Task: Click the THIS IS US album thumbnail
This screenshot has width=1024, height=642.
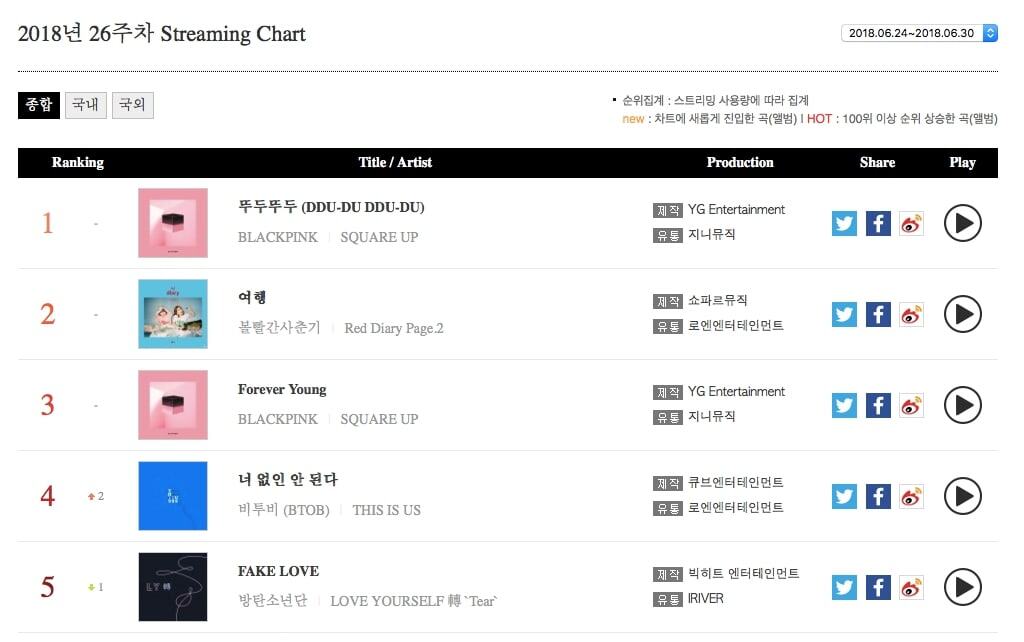Action: coord(173,496)
